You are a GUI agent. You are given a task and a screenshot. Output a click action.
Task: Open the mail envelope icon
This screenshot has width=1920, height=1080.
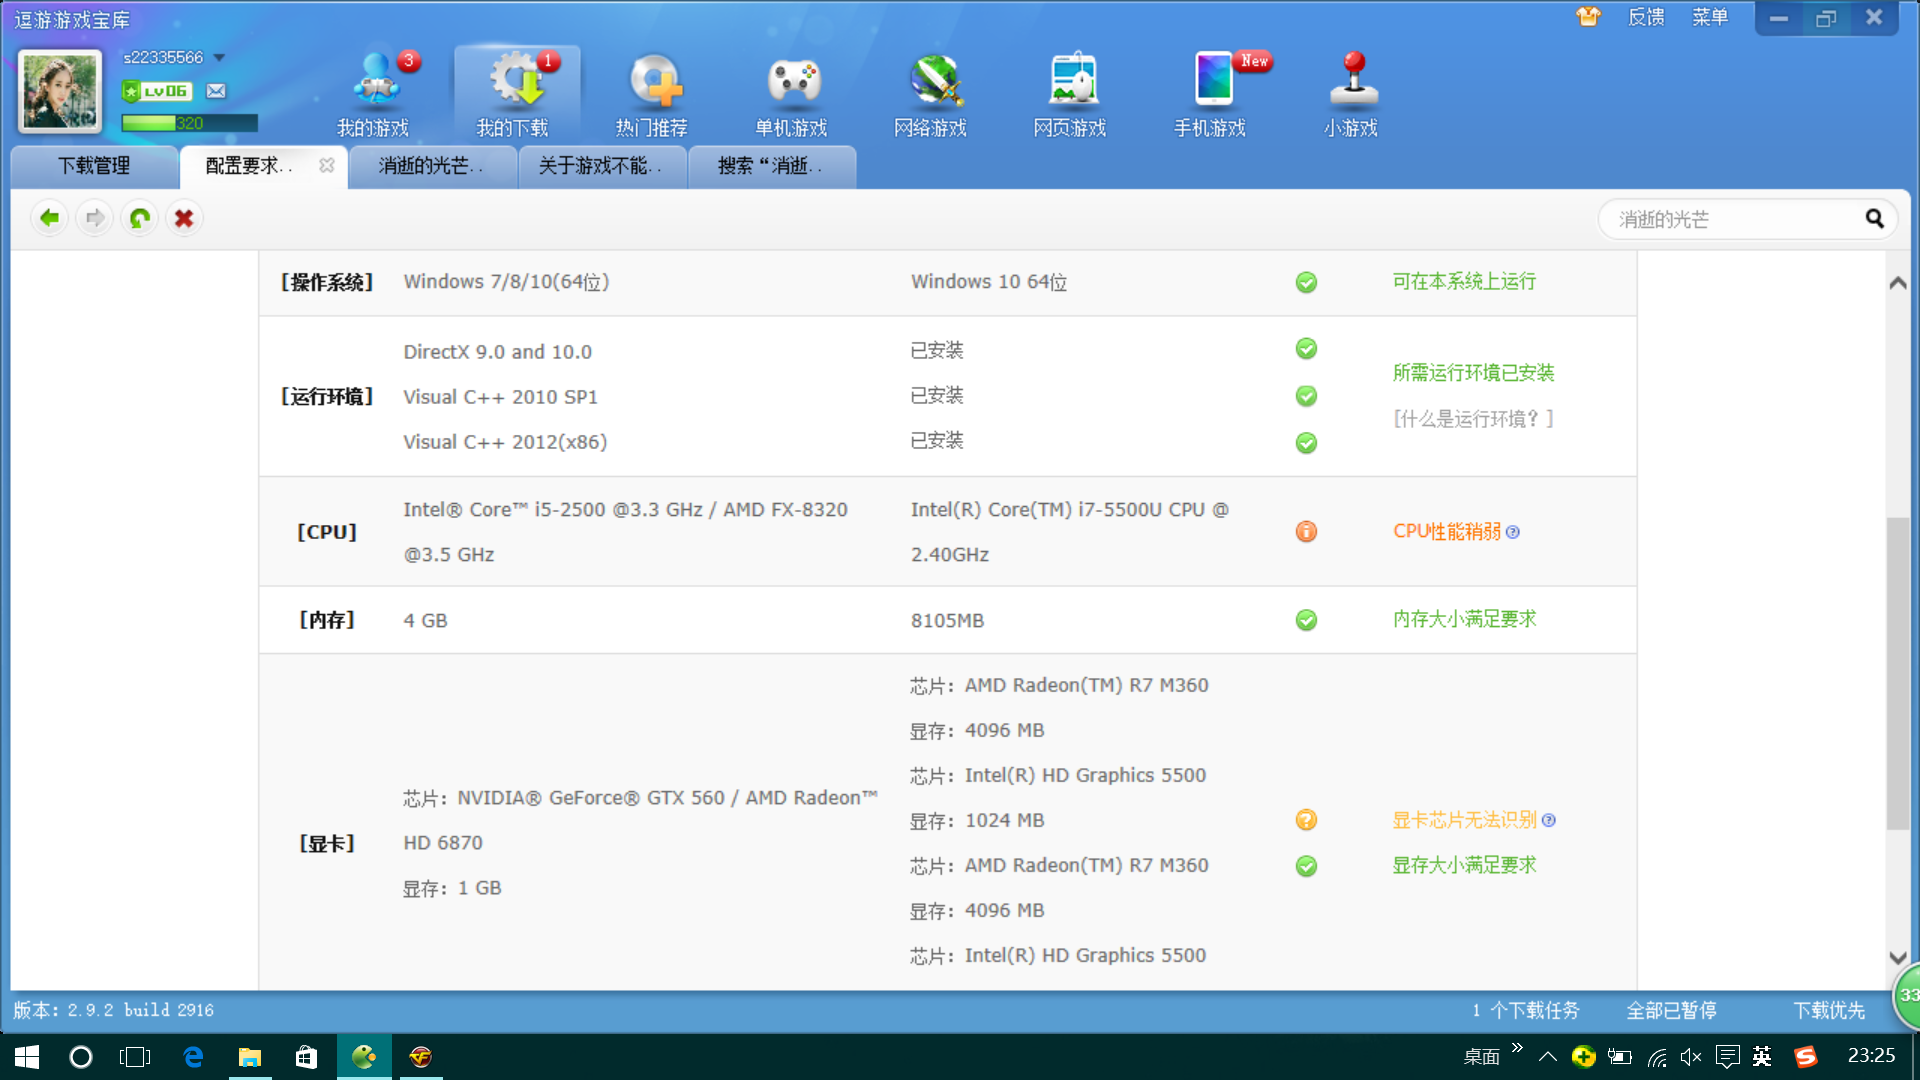[x=216, y=91]
